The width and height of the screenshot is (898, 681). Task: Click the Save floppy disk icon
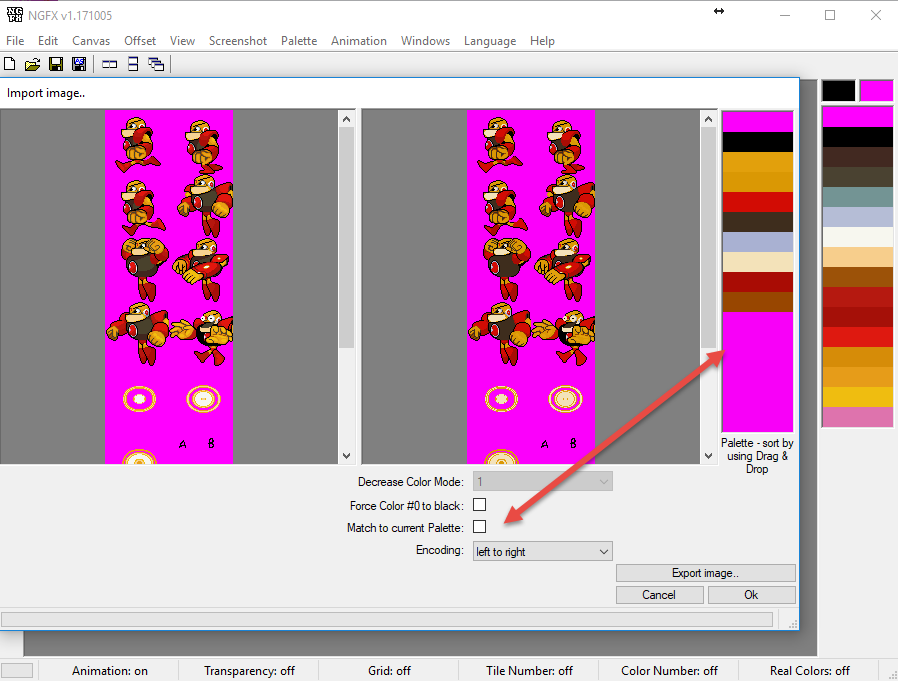click(x=56, y=64)
